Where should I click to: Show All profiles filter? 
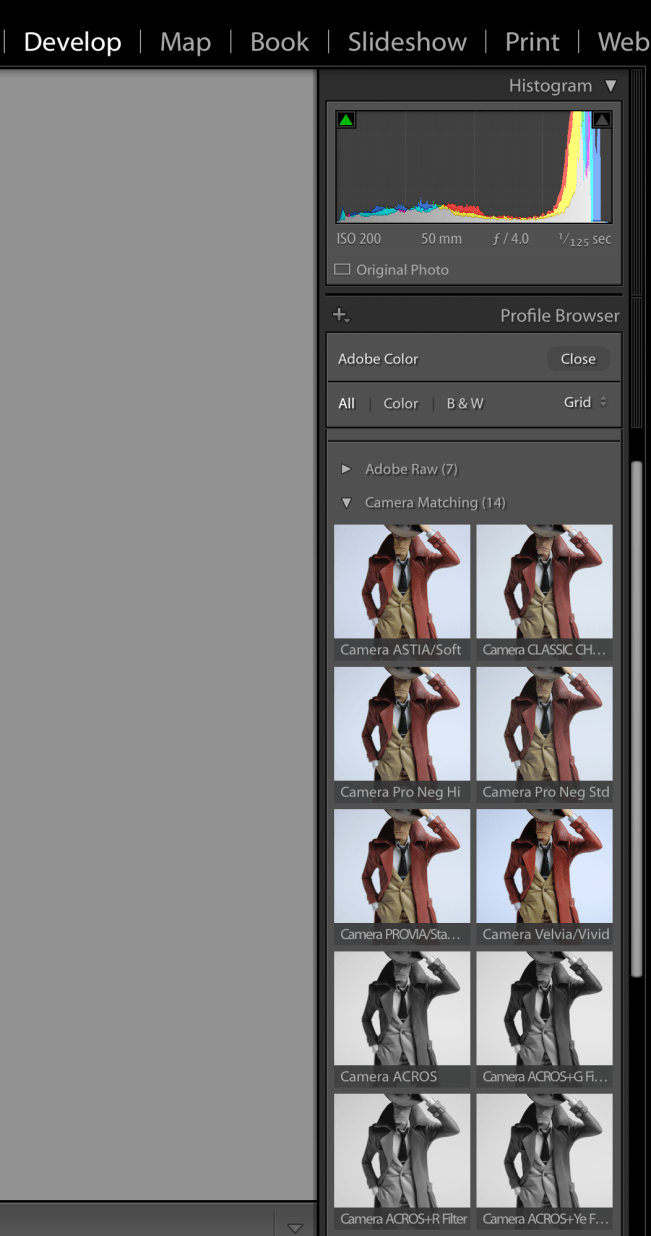(346, 404)
